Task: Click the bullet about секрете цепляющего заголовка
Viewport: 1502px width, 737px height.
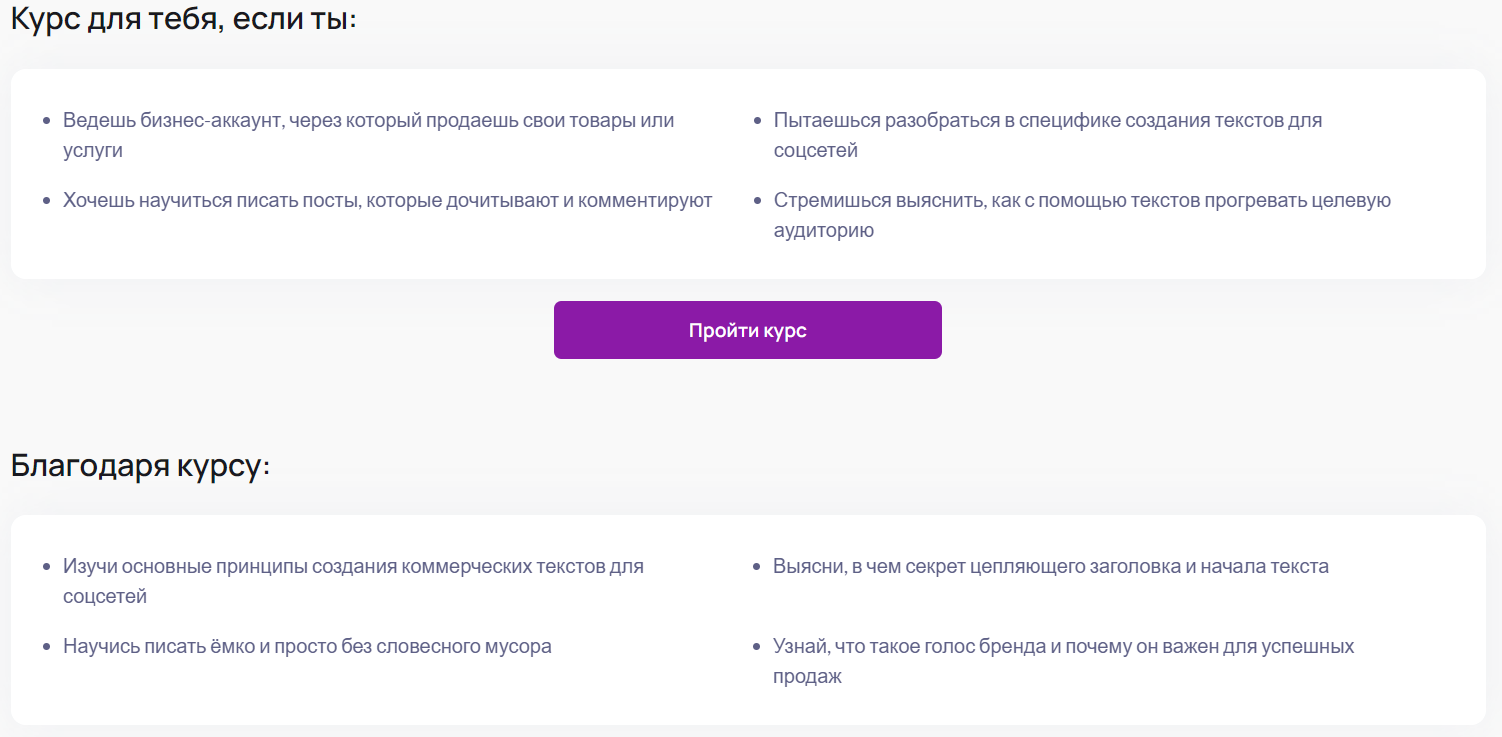Action: tap(1050, 566)
